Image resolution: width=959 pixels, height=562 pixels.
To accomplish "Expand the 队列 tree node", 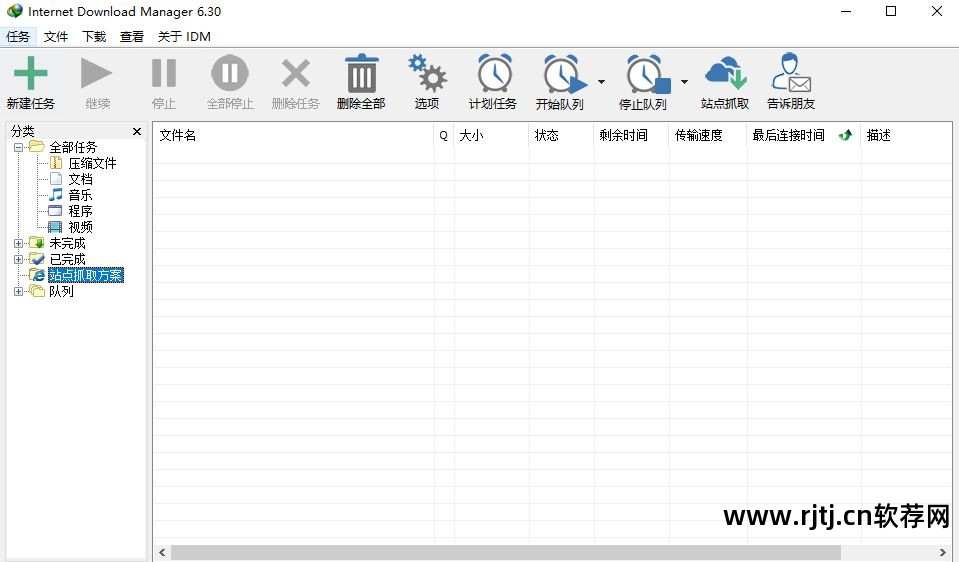I will click(x=18, y=292).
